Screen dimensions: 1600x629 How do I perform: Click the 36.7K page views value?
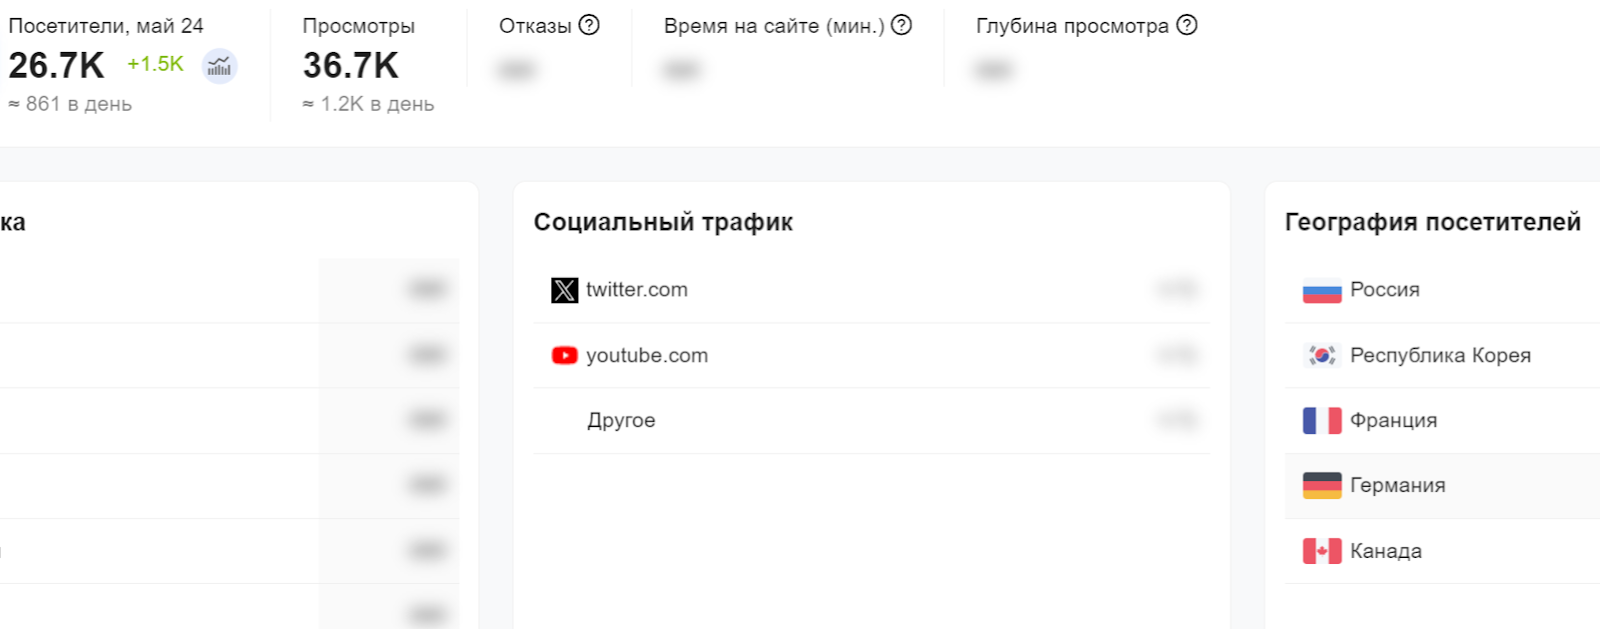(x=350, y=66)
